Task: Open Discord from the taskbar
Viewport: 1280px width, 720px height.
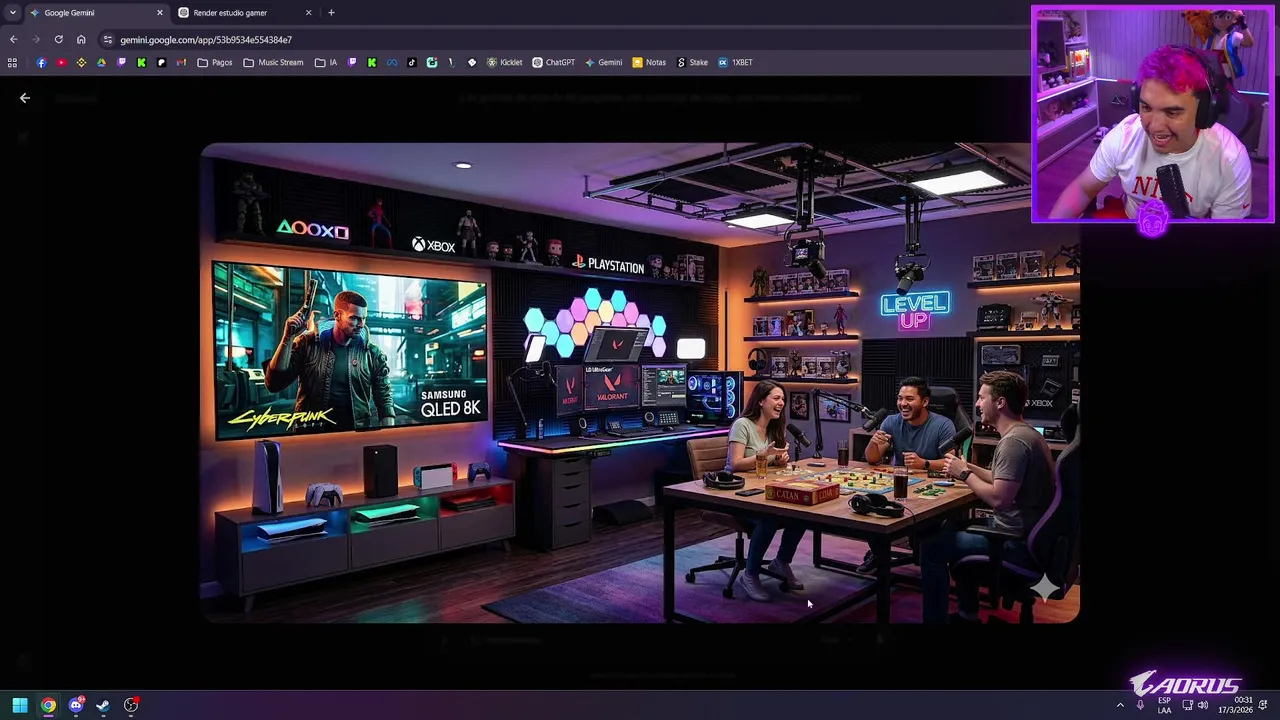Action: pos(76,705)
